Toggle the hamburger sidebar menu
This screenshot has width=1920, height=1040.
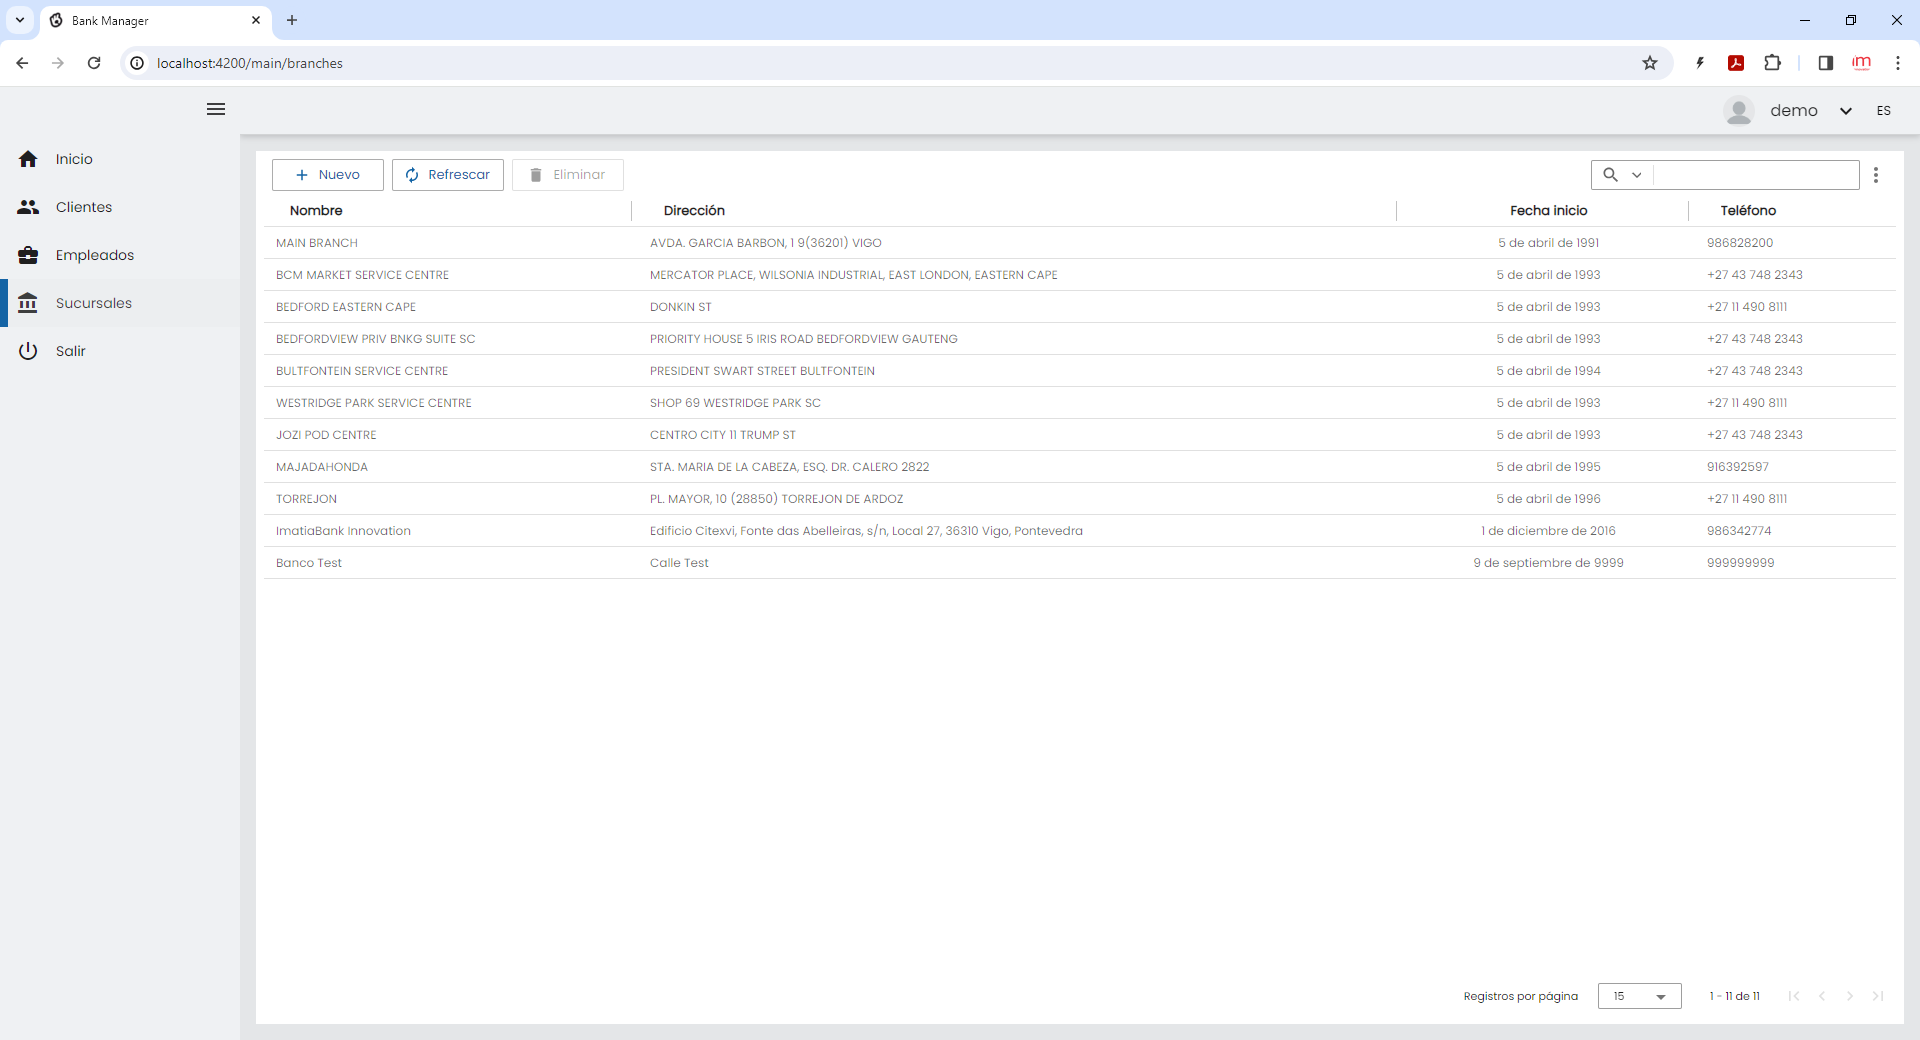pyautogui.click(x=216, y=109)
